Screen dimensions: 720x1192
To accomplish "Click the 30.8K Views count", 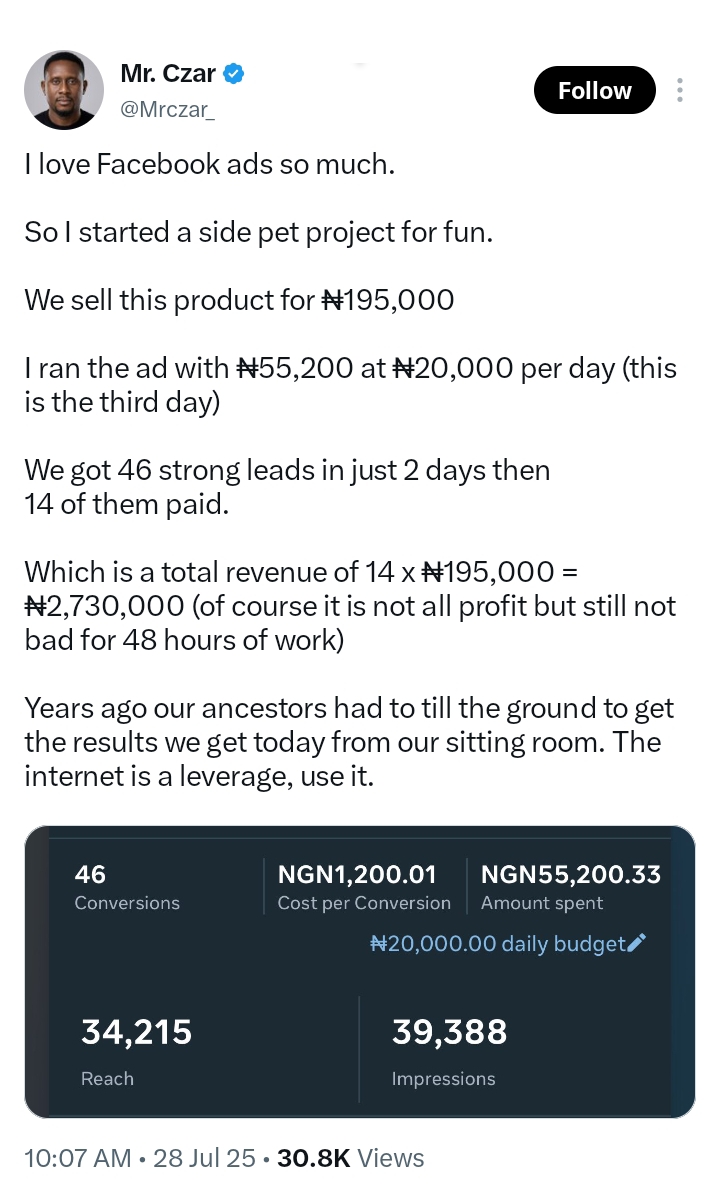I will pos(350,1158).
